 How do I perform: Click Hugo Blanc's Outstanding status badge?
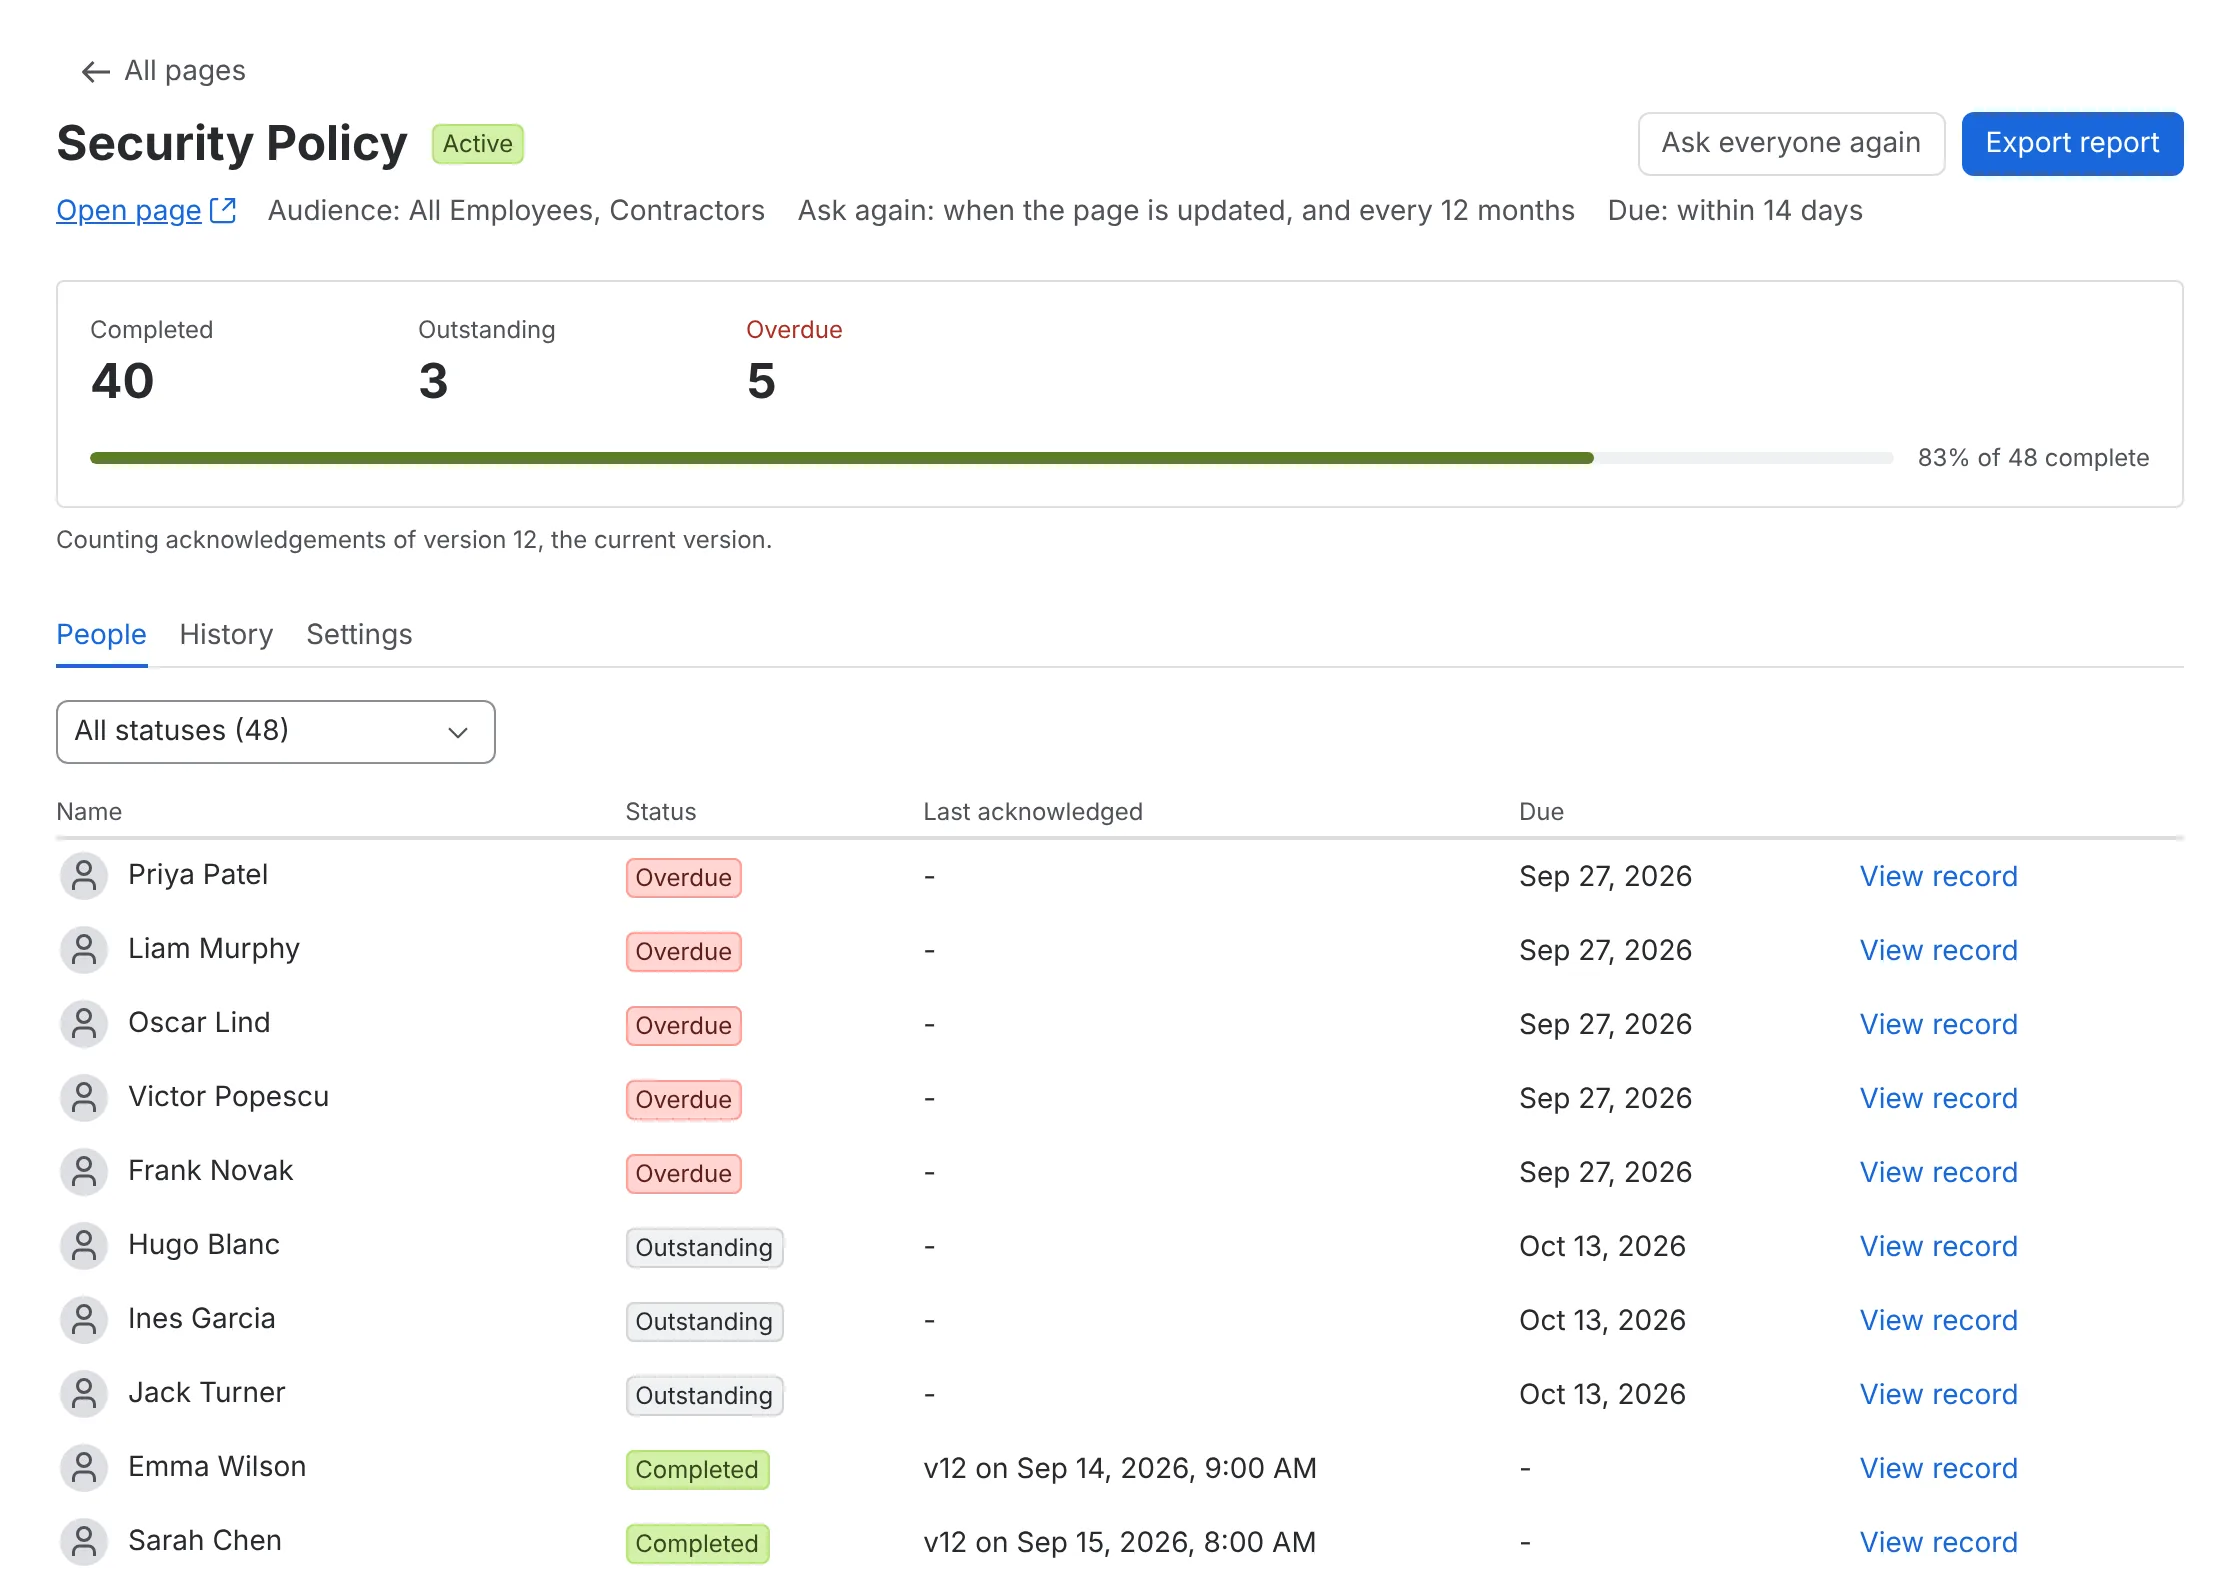click(704, 1248)
